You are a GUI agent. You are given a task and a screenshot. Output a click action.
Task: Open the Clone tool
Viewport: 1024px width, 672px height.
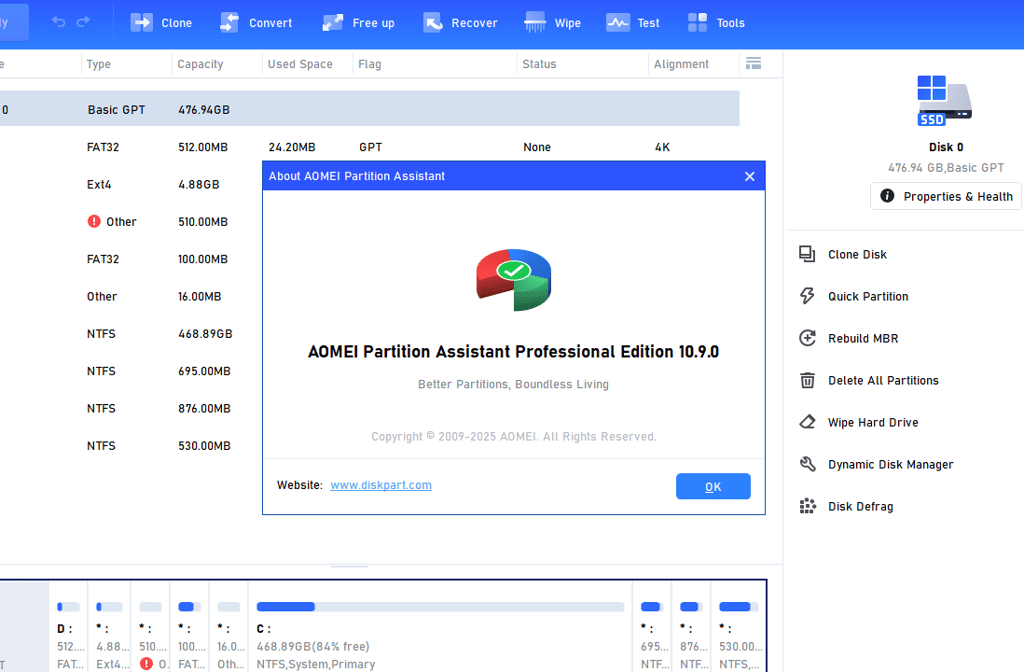click(x=161, y=23)
